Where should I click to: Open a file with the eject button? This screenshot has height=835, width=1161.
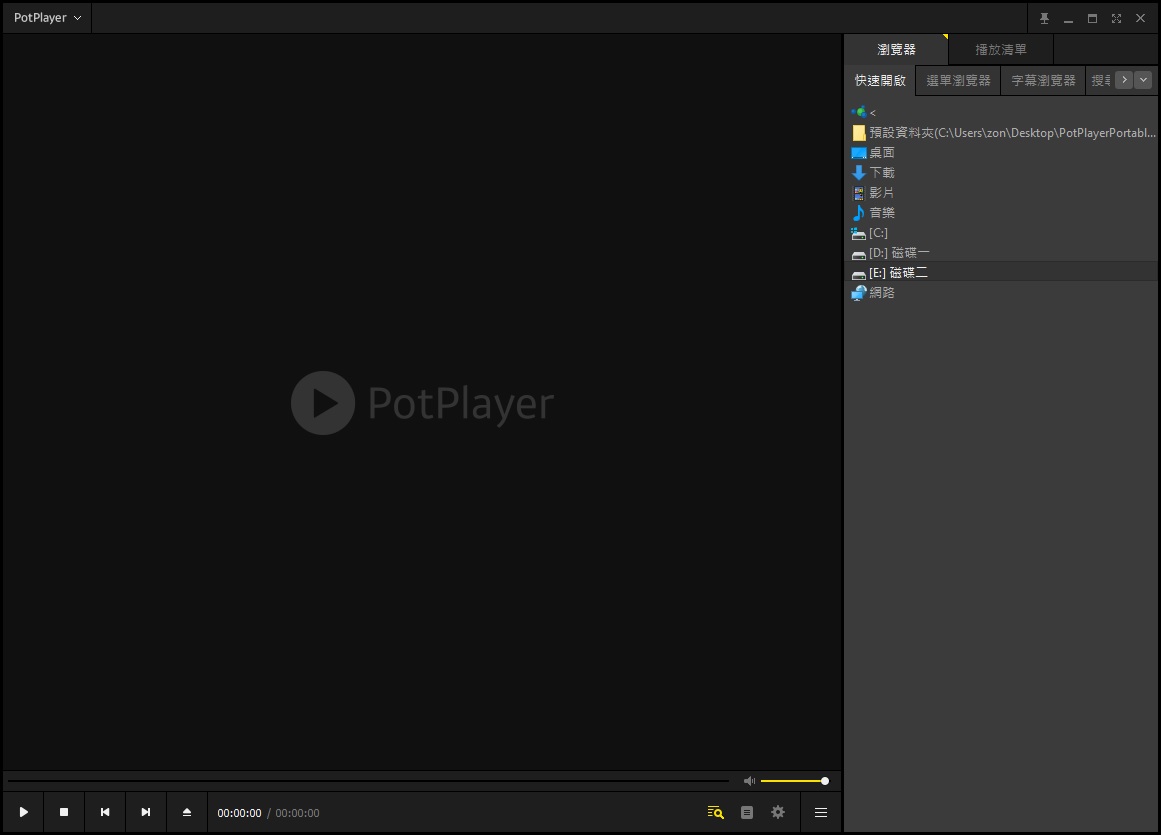[187, 812]
